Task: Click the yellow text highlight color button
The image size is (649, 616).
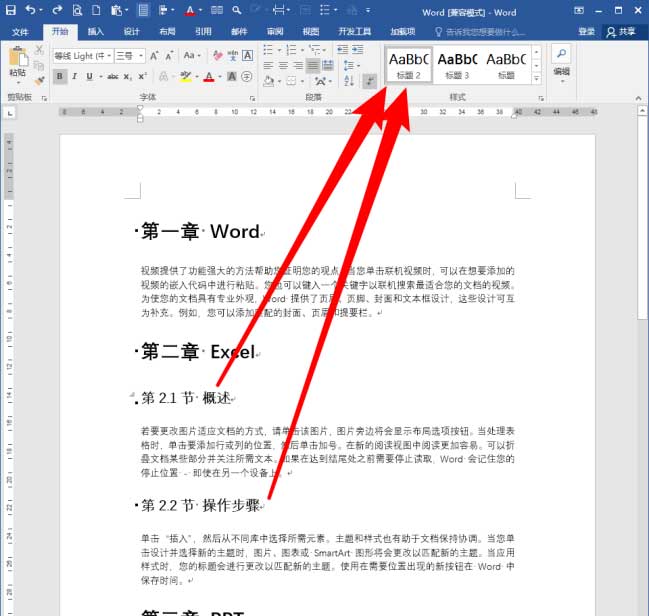Action: coord(186,77)
